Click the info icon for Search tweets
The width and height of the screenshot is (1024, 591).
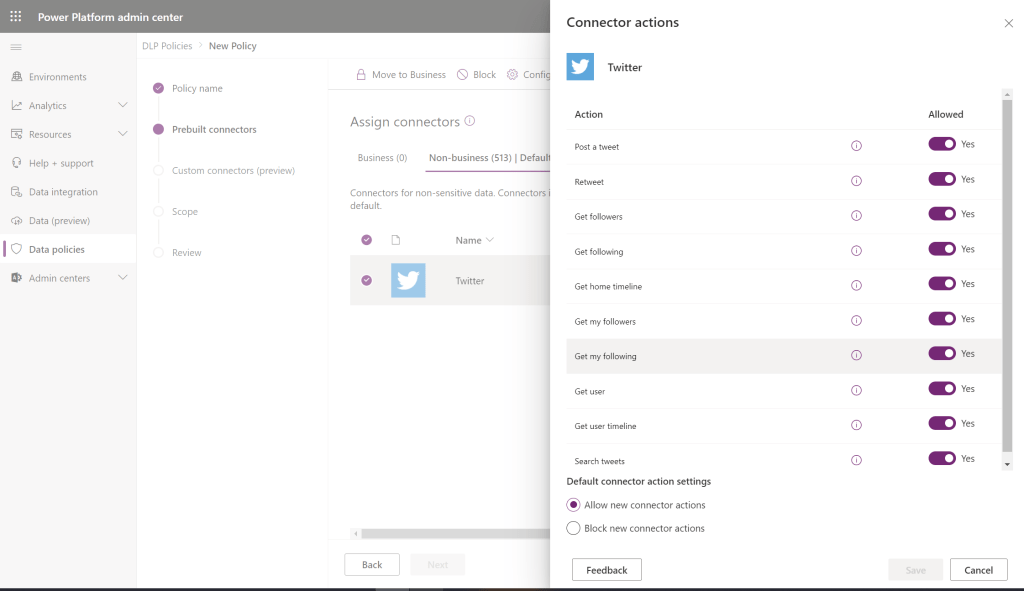(x=856, y=460)
